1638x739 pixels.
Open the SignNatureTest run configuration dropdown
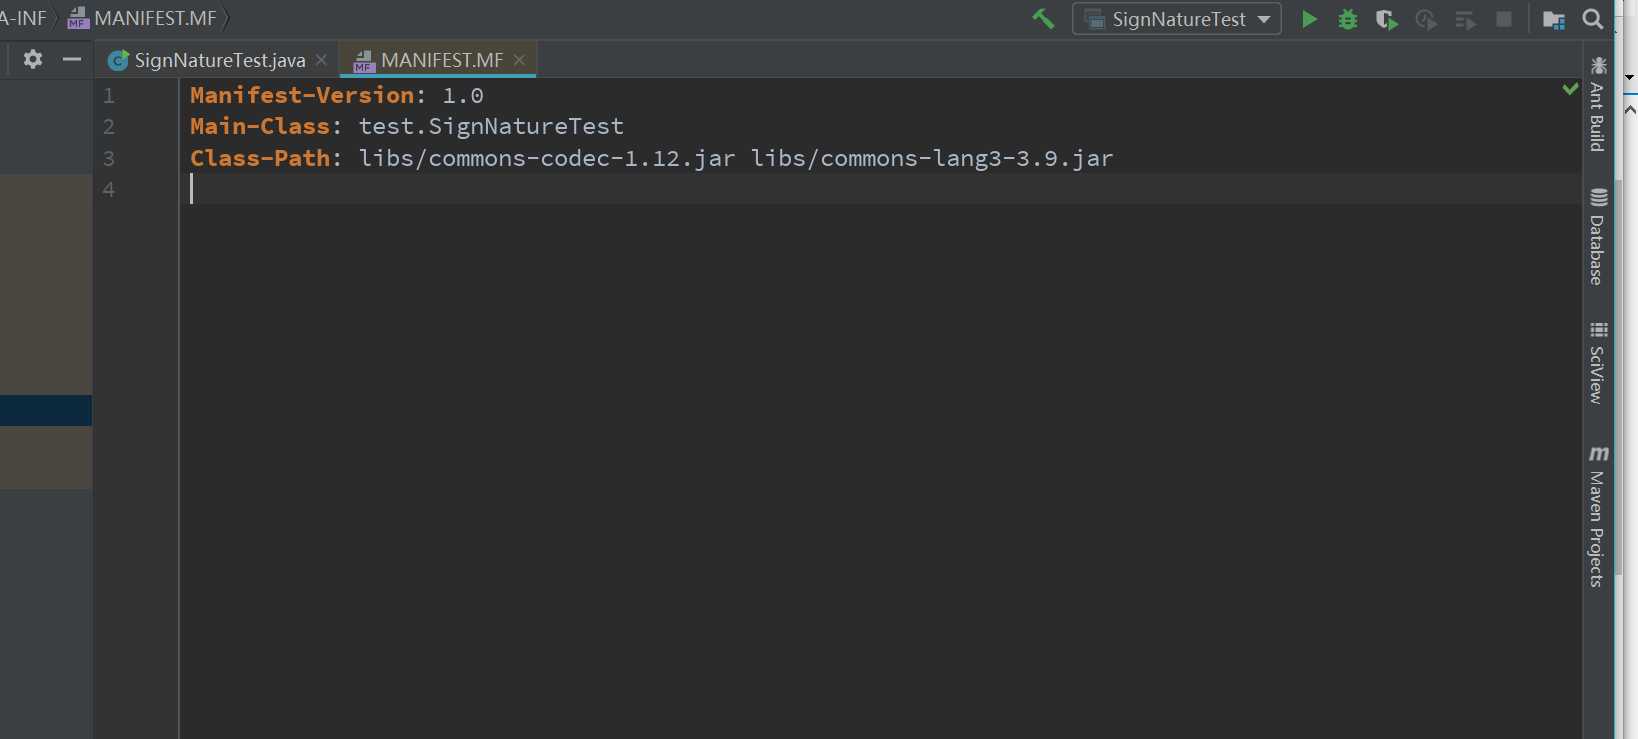point(1177,19)
